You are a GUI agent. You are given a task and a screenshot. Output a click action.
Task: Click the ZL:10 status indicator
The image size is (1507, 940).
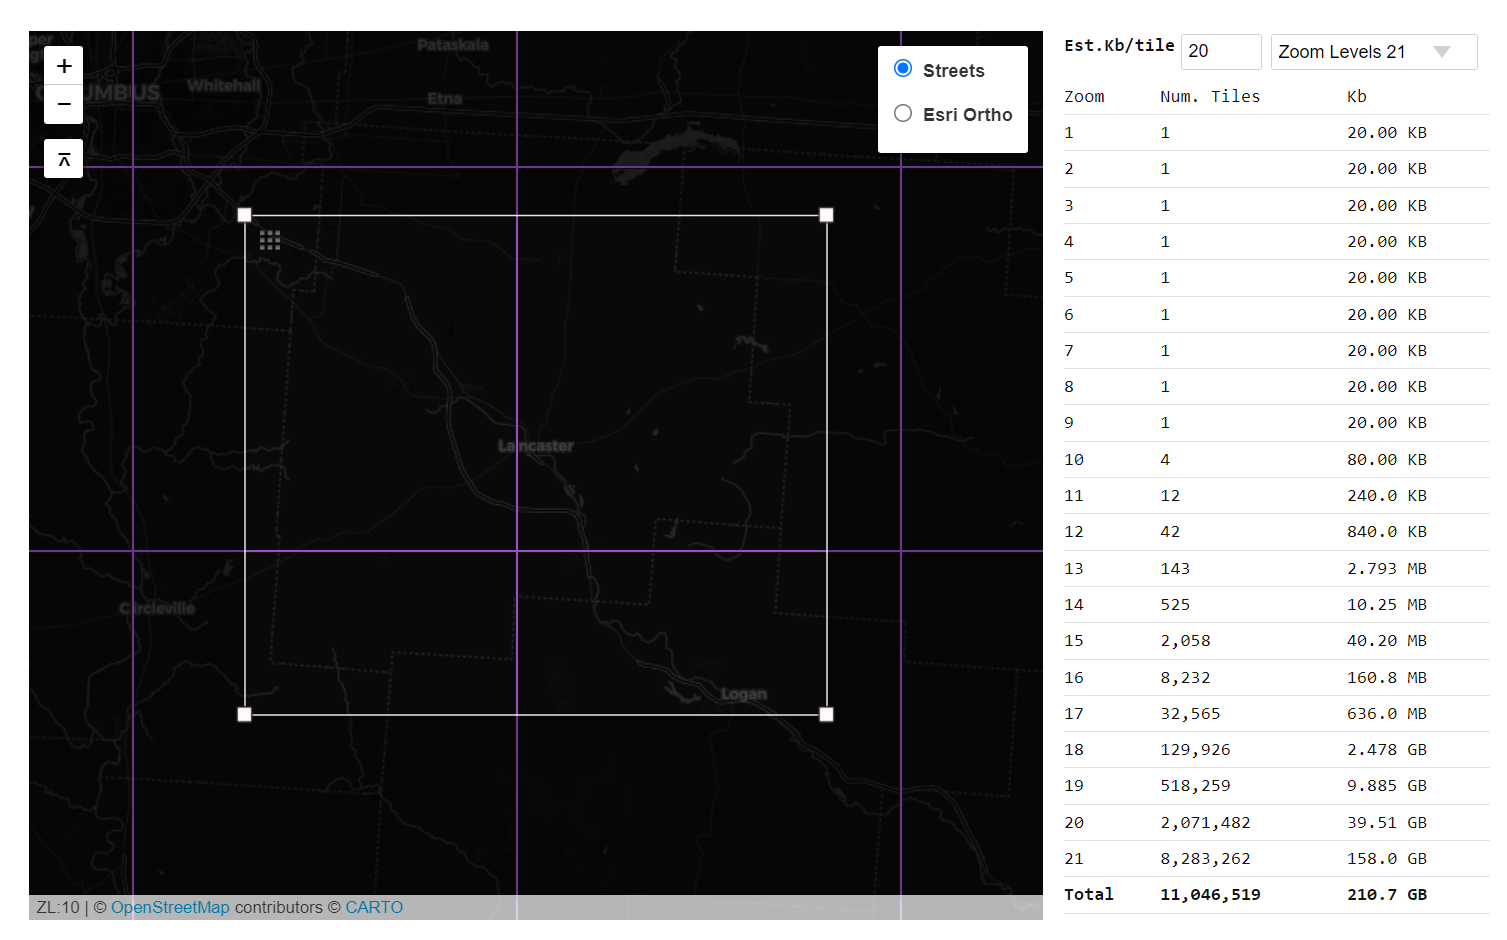pos(57,907)
